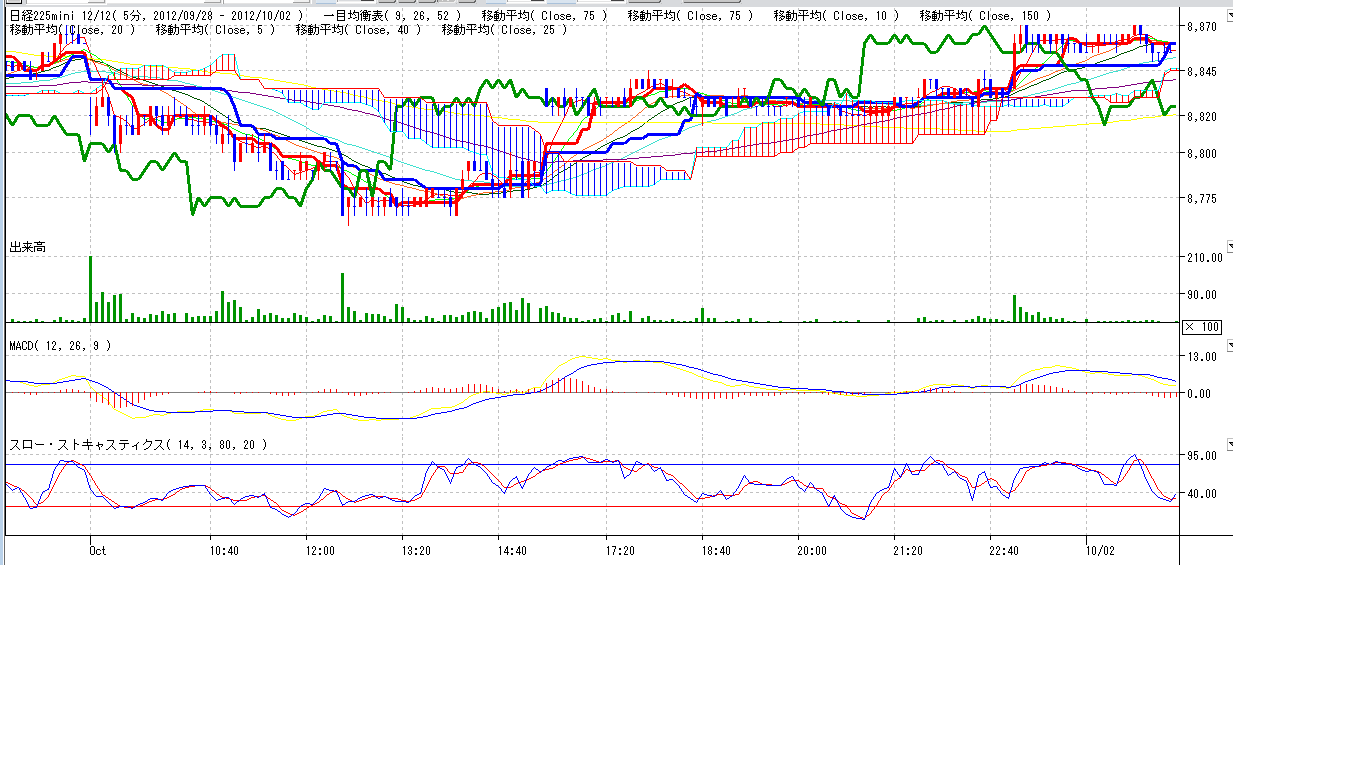Viewport: 1368px width, 768px height.
Task: Open the Slow Stochastics pane menu arrow
Action: click(1230, 444)
